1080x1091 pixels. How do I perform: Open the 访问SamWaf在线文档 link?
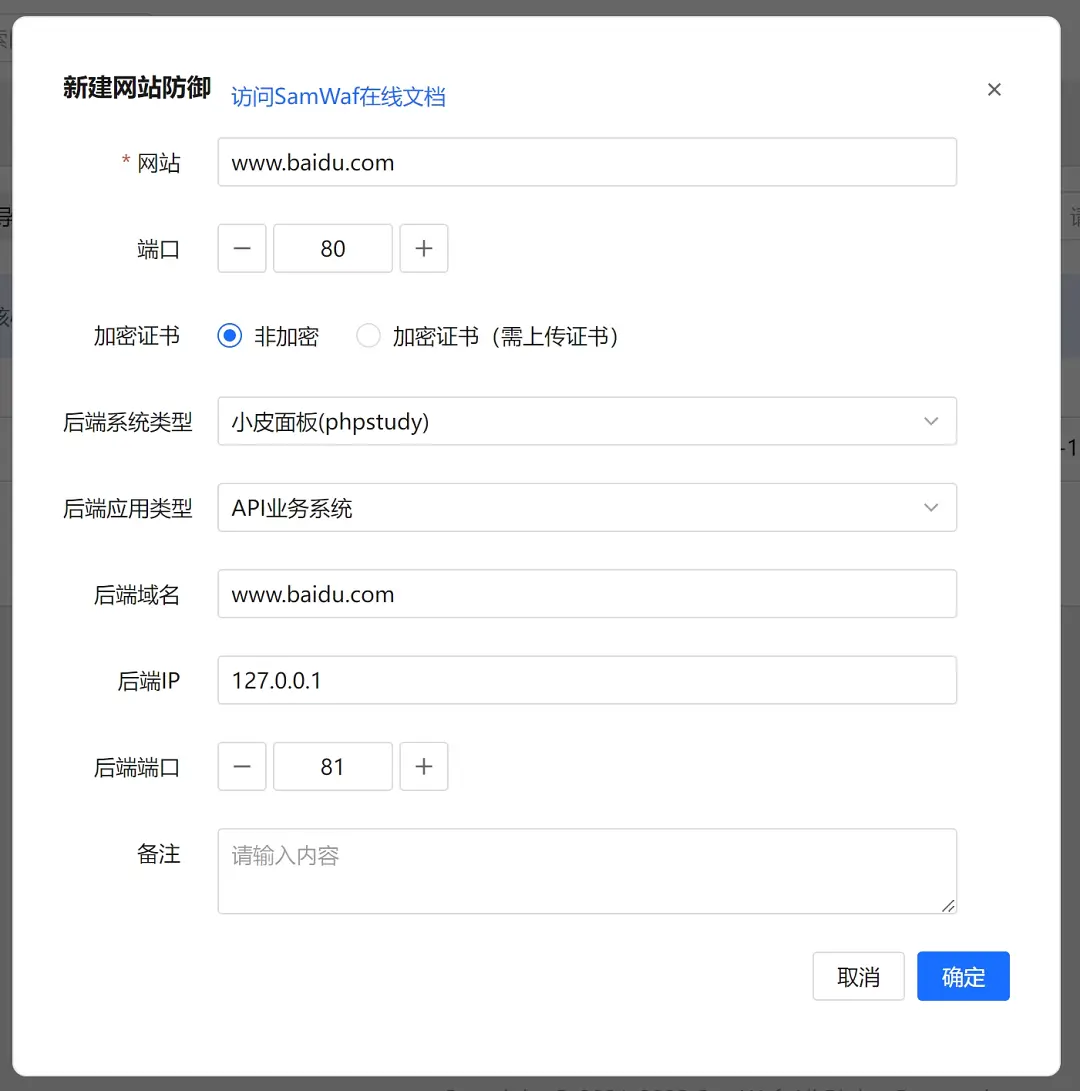tap(338, 97)
